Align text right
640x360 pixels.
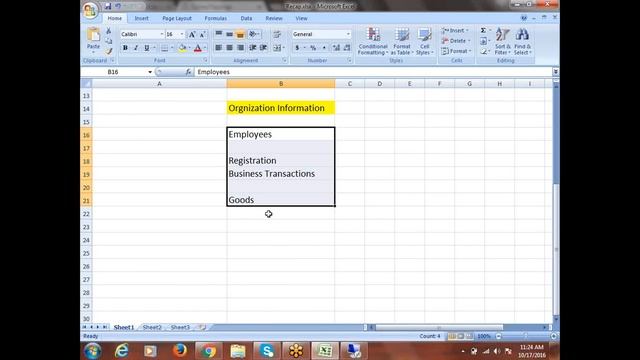coord(240,48)
